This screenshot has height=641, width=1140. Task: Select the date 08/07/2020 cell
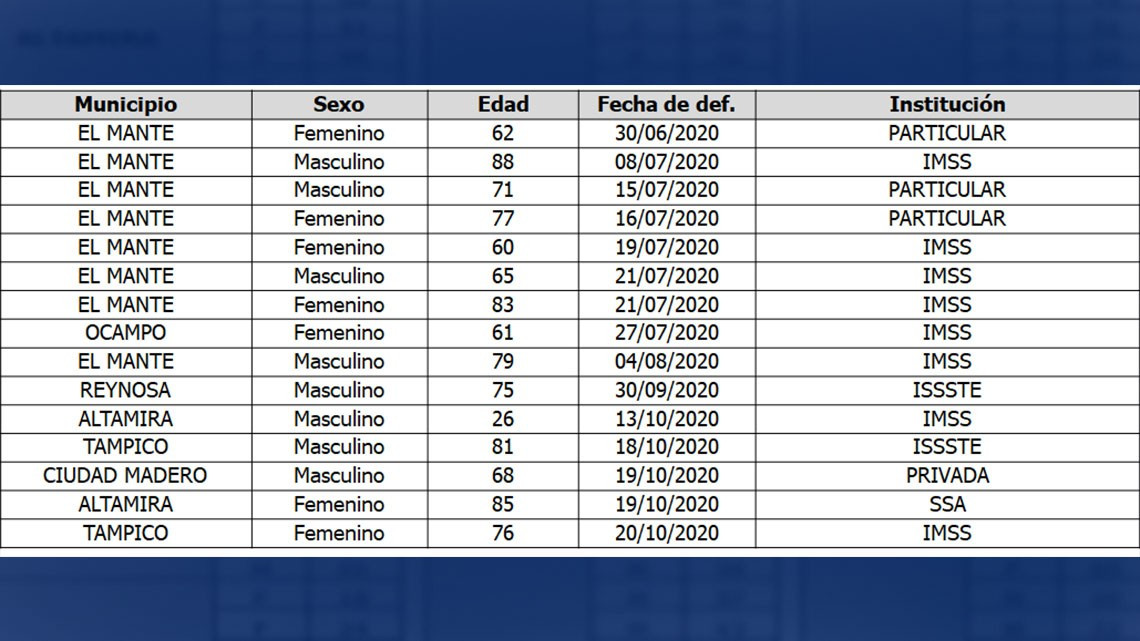666,161
